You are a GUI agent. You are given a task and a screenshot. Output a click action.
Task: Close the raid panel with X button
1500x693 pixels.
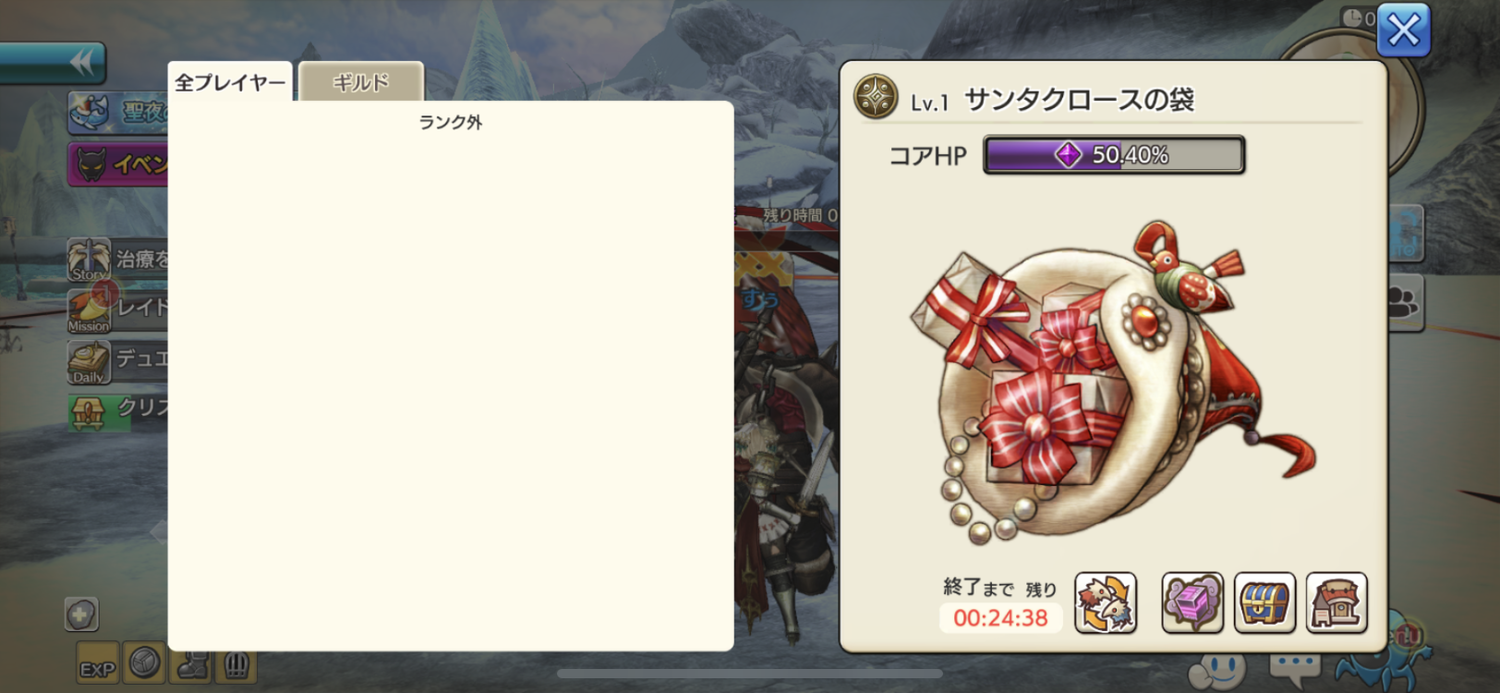pyautogui.click(x=1403, y=30)
